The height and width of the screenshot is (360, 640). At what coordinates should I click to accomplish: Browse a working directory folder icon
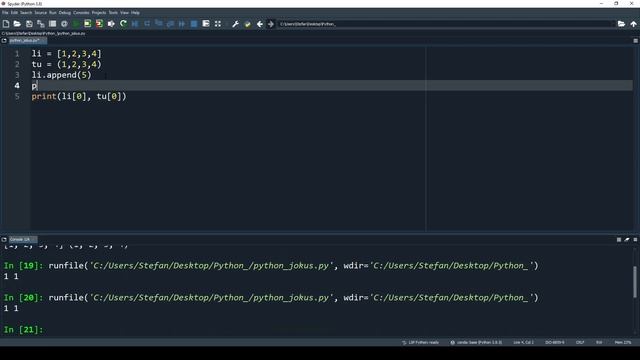click(621, 24)
